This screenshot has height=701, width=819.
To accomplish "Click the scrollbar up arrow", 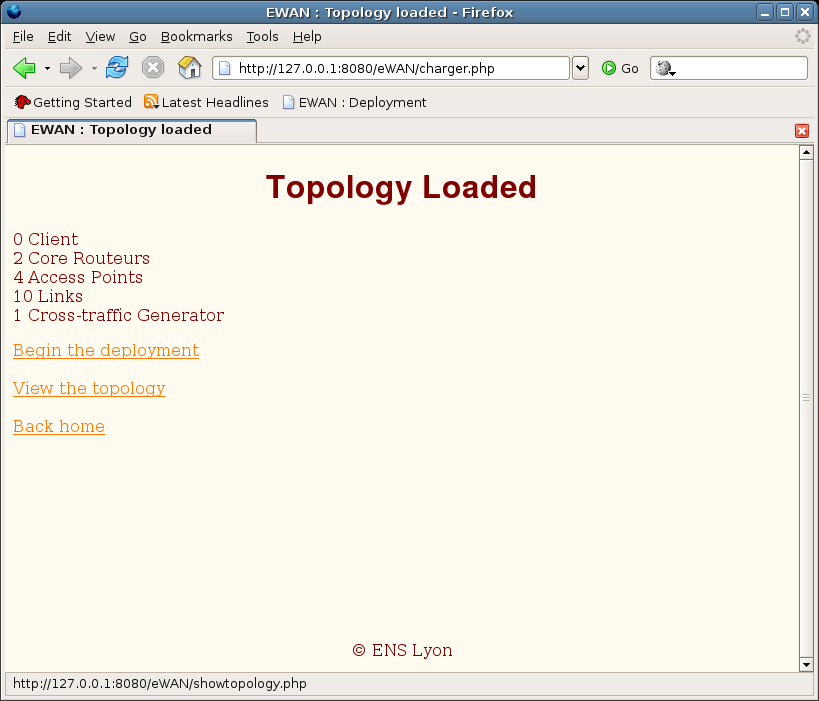I will tap(806, 153).
